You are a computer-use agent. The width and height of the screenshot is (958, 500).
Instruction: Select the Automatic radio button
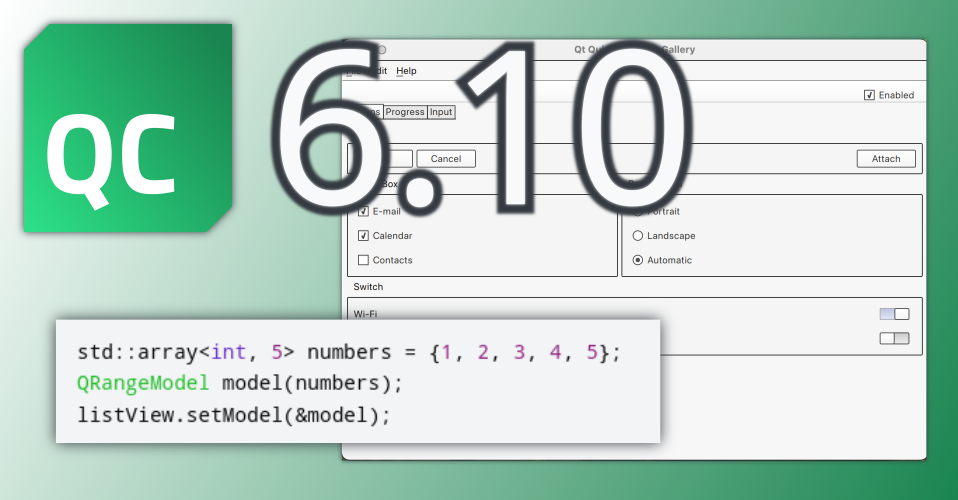tap(638, 260)
